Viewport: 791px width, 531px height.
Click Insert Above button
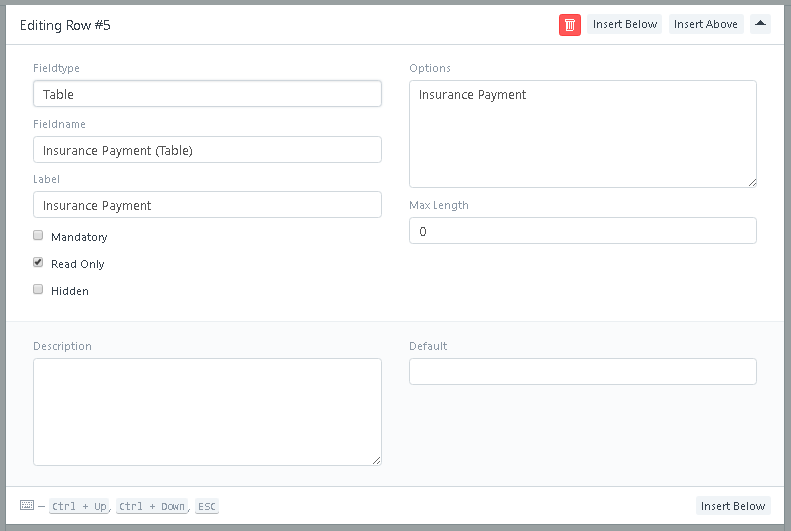(706, 24)
